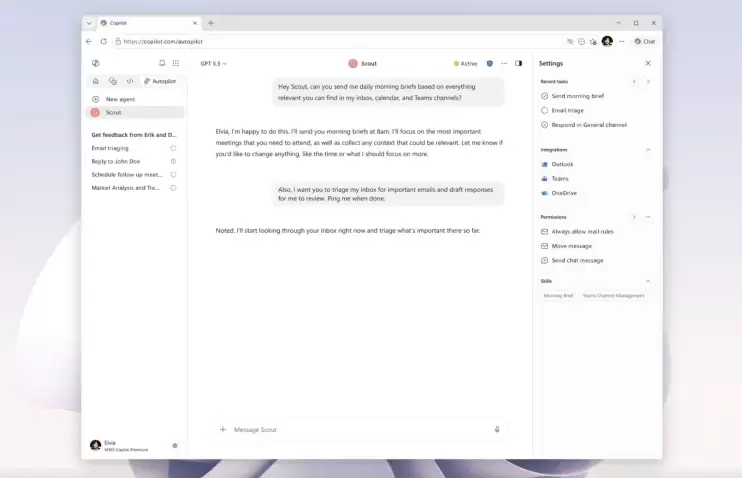Open the Email triaging task
This screenshot has height=478, width=742.
coord(110,148)
